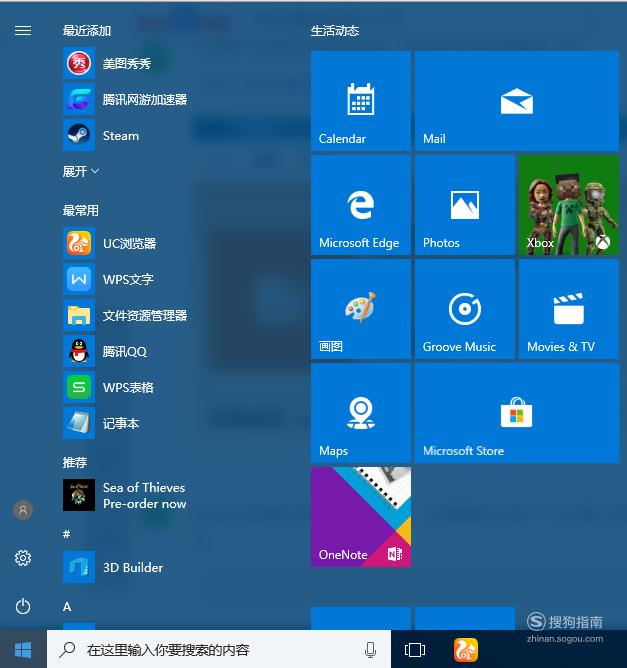
Task: Click the 推荐 section heading
Action: pos(75,462)
